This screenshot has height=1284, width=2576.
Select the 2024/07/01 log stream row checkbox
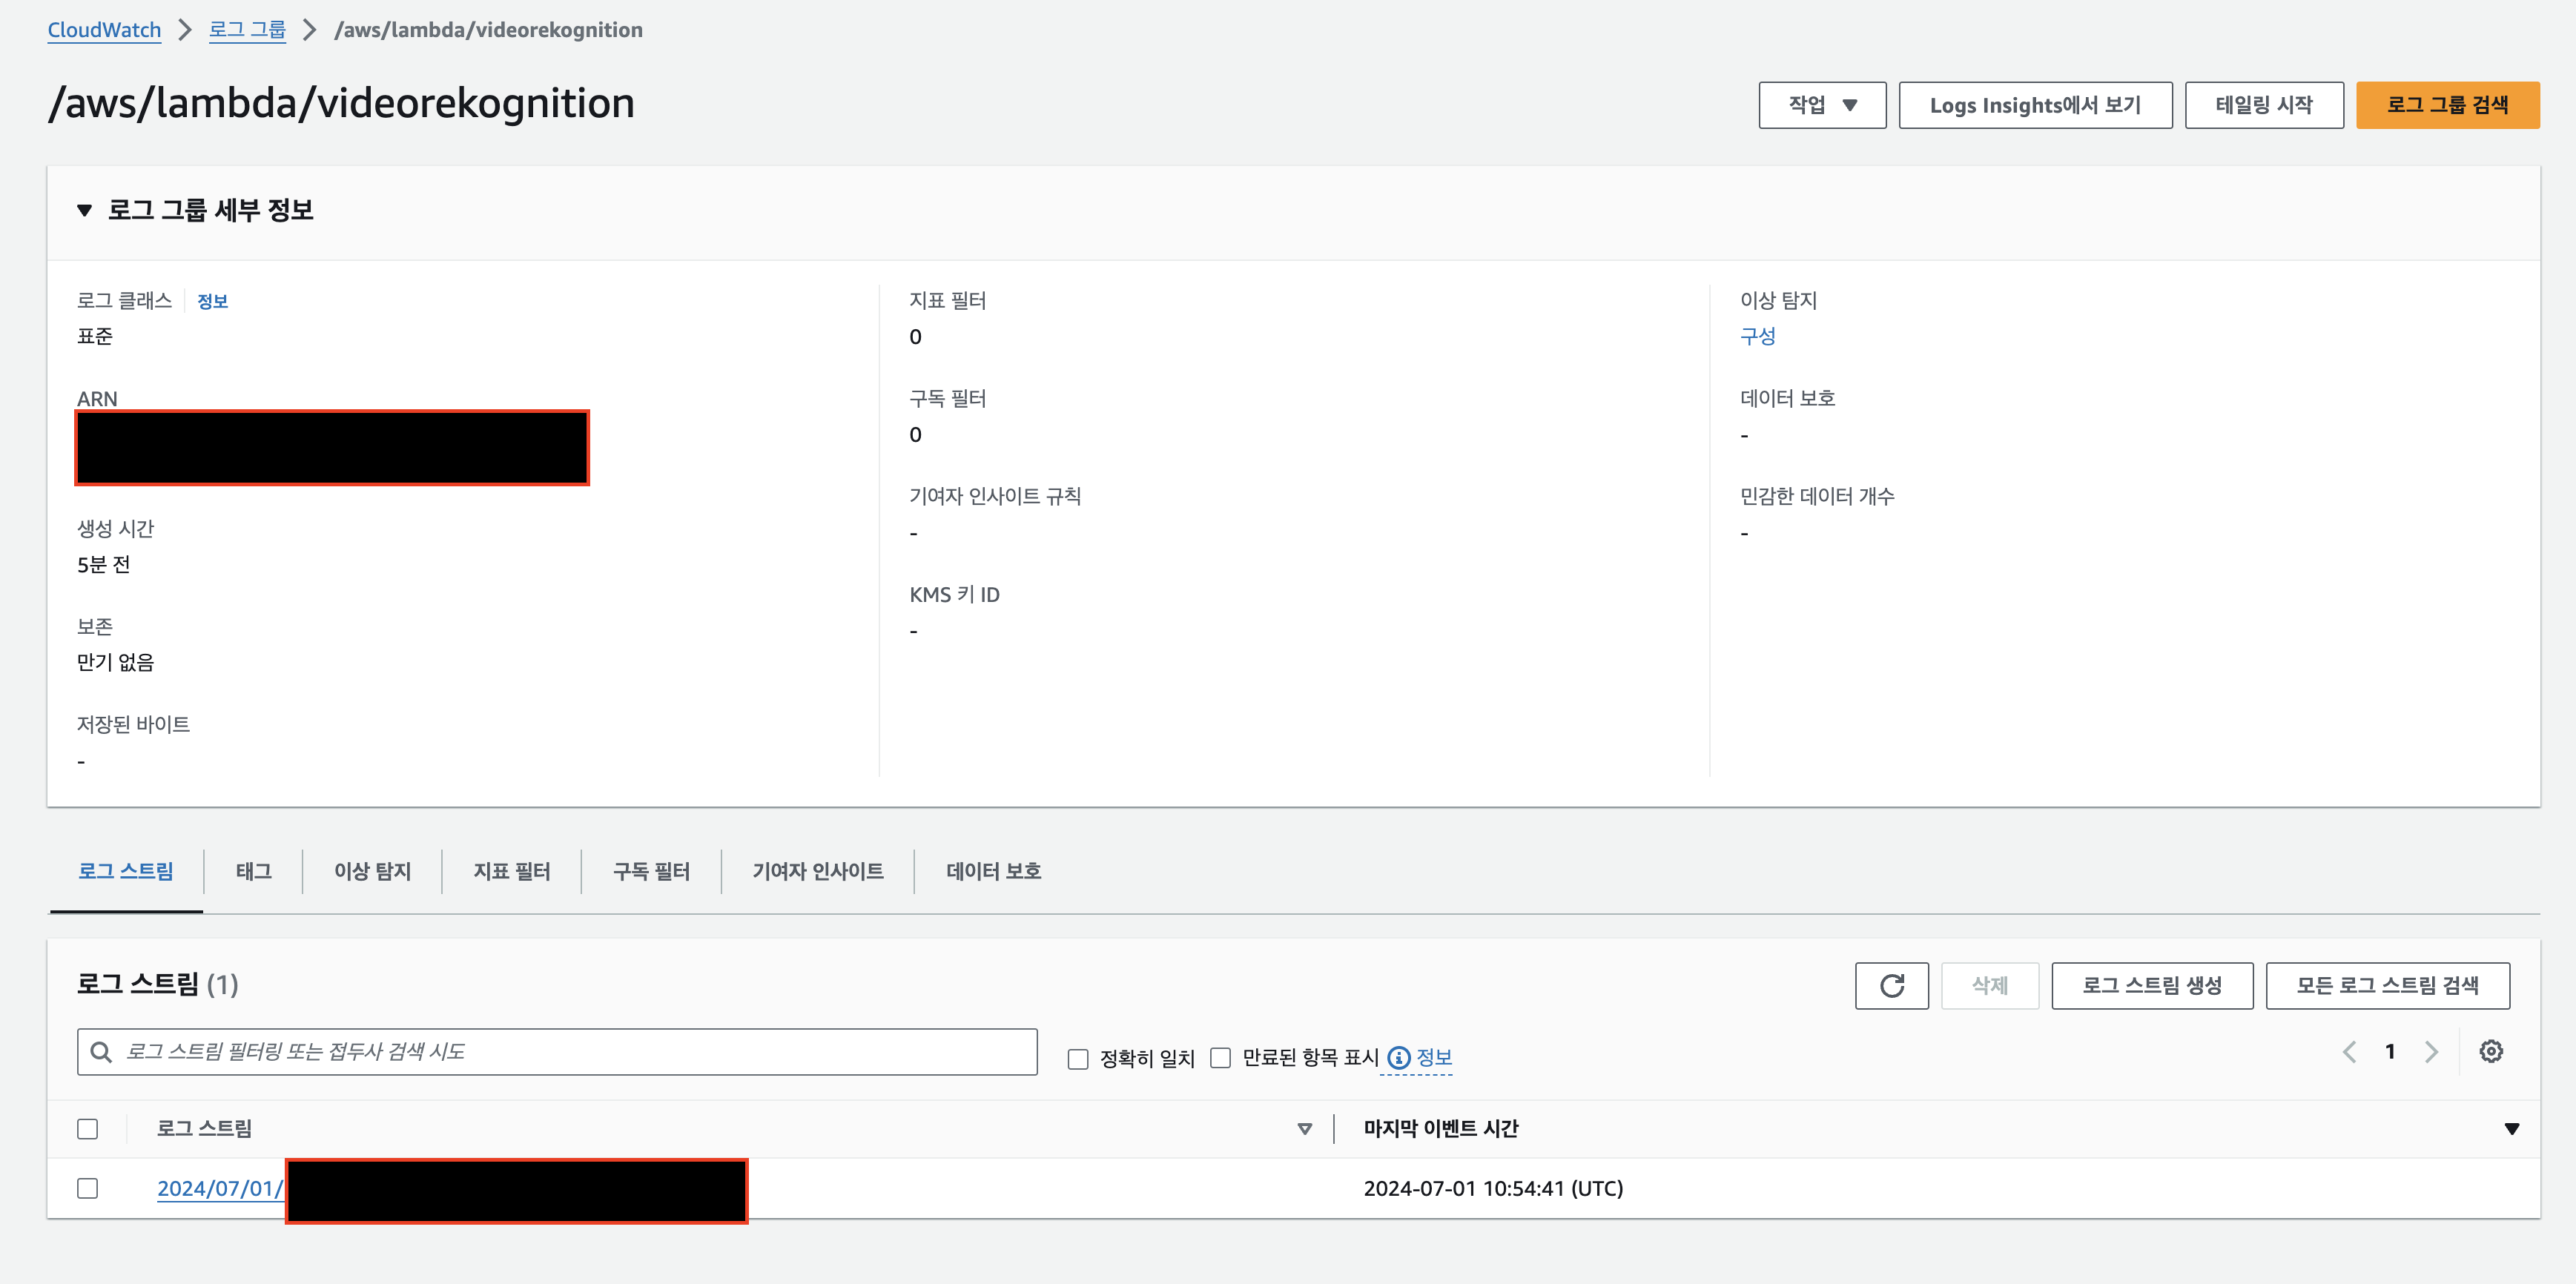[x=88, y=1188]
